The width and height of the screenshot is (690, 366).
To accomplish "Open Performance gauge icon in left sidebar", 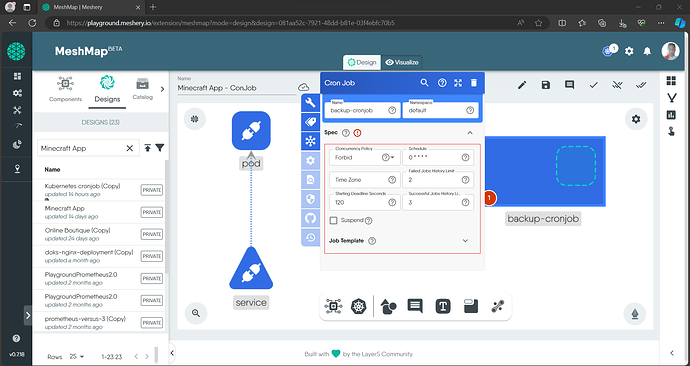I will point(17,126).
